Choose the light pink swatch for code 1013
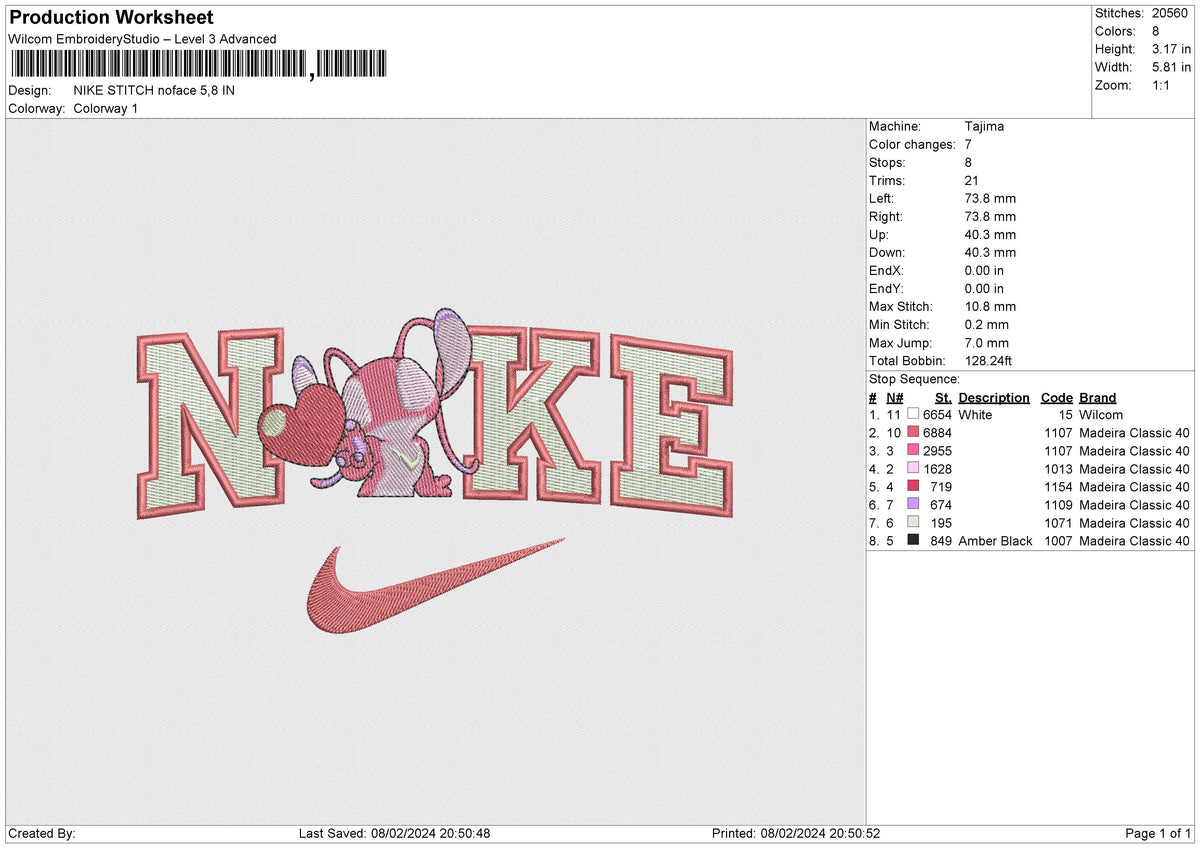This screenshot has width=1200, height=848. 913,468
